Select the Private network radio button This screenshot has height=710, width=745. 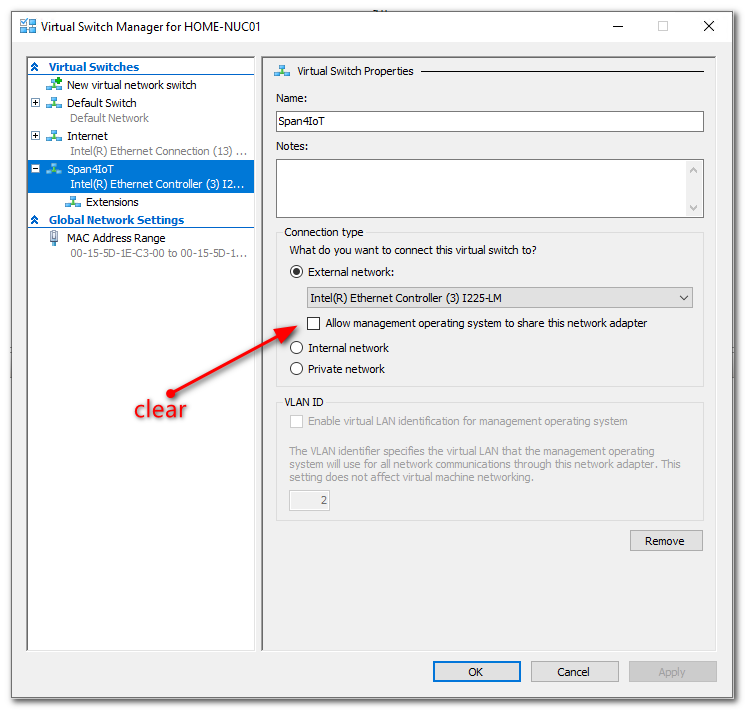click(296, 369)
